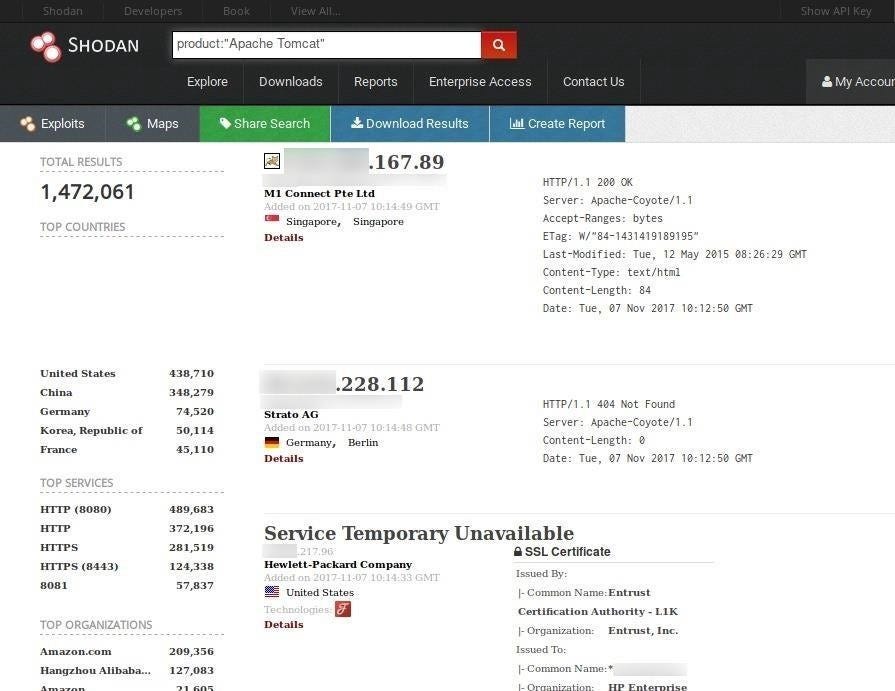This screenshot has width=895, height=691.
Task: Focus the search query input field
Action: [327, 45]
